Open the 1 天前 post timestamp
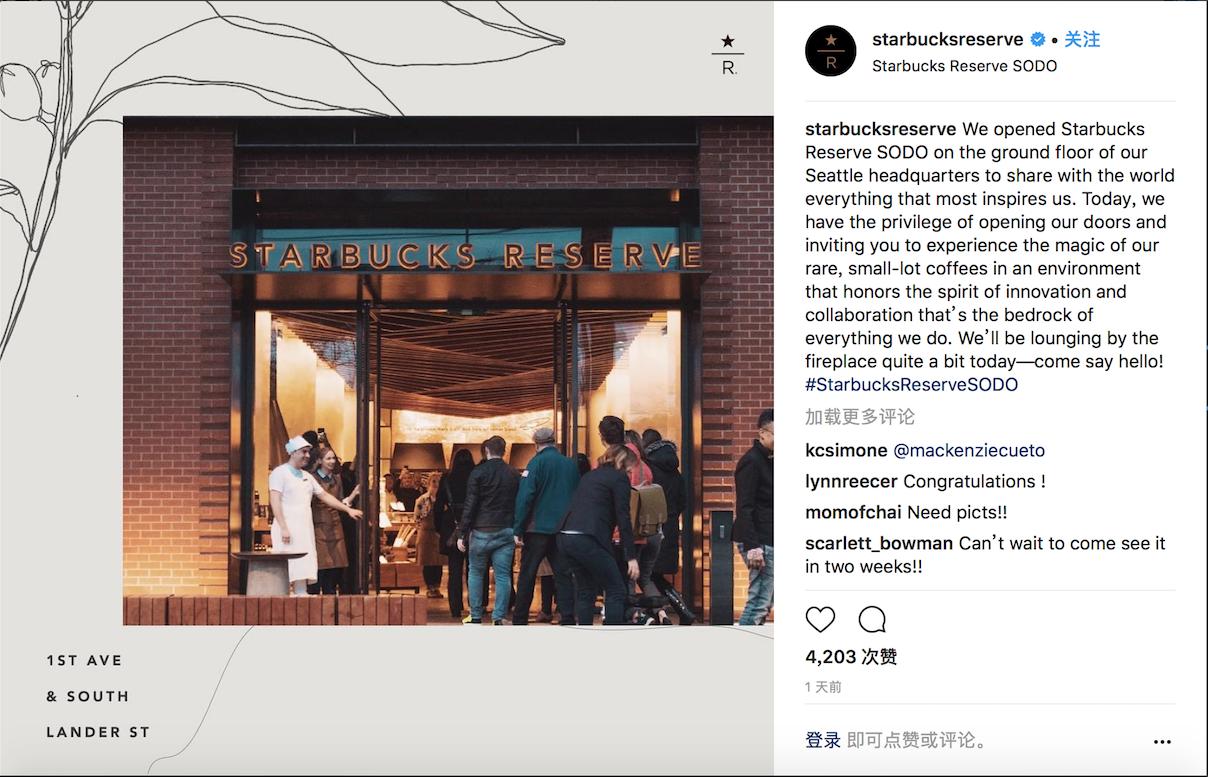This screenshot has height=777, width=1208. tap(823, 687)
